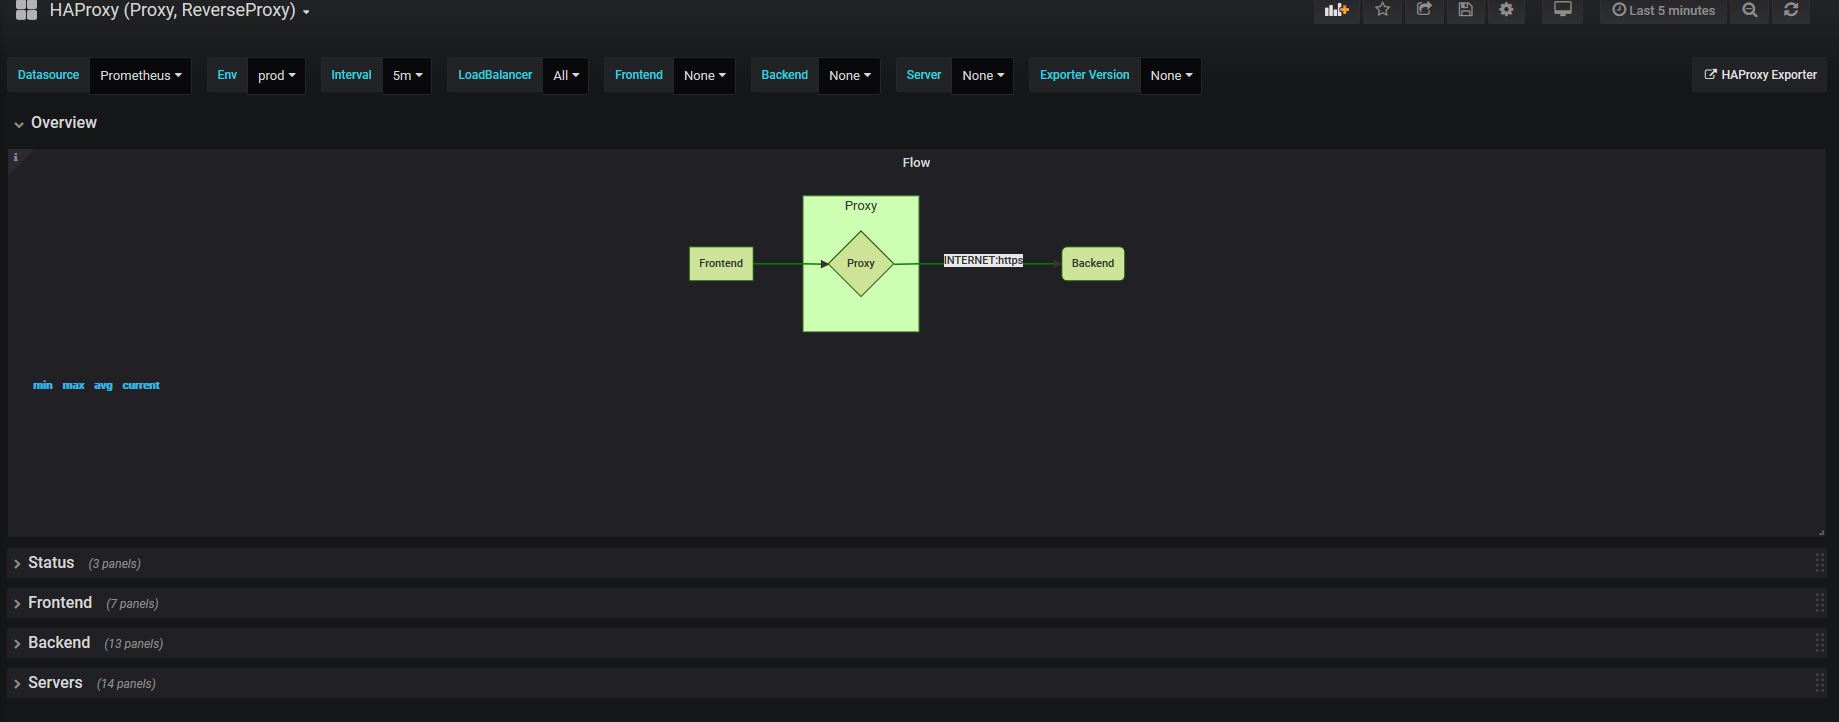Screen dimensions: 1839x722
Task: Cycle view mode with monitor icon
Action: (x=1563, y=10)
